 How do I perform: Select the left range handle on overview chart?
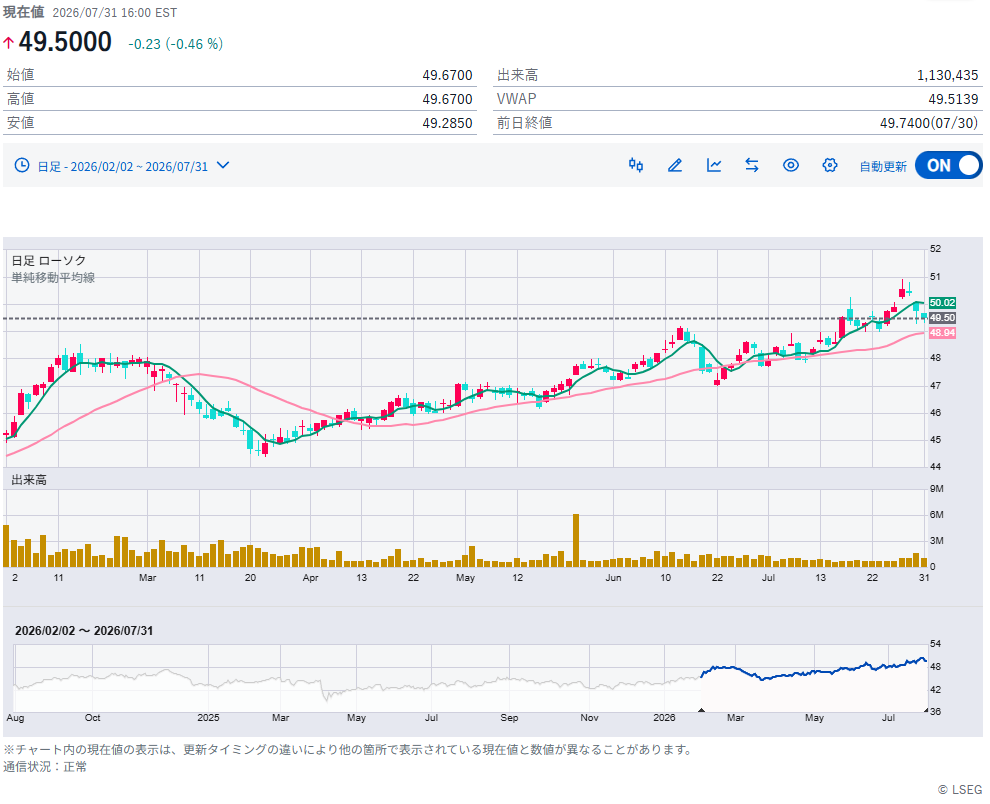[x=701, y=711]
